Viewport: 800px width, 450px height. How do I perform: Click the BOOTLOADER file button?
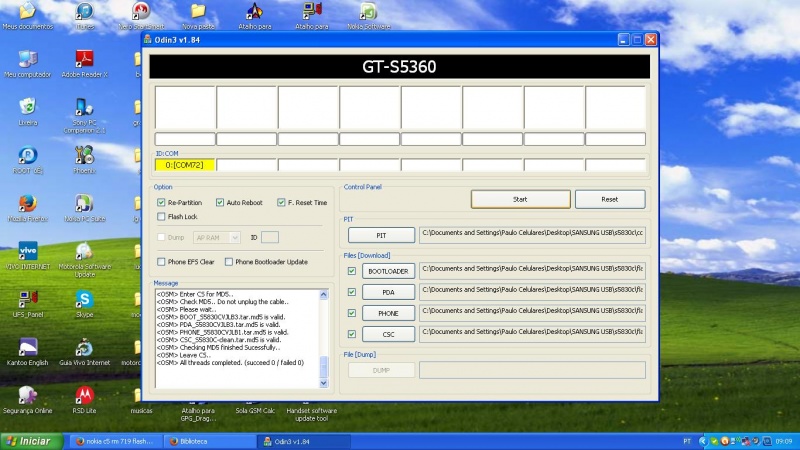coord(388,271)
